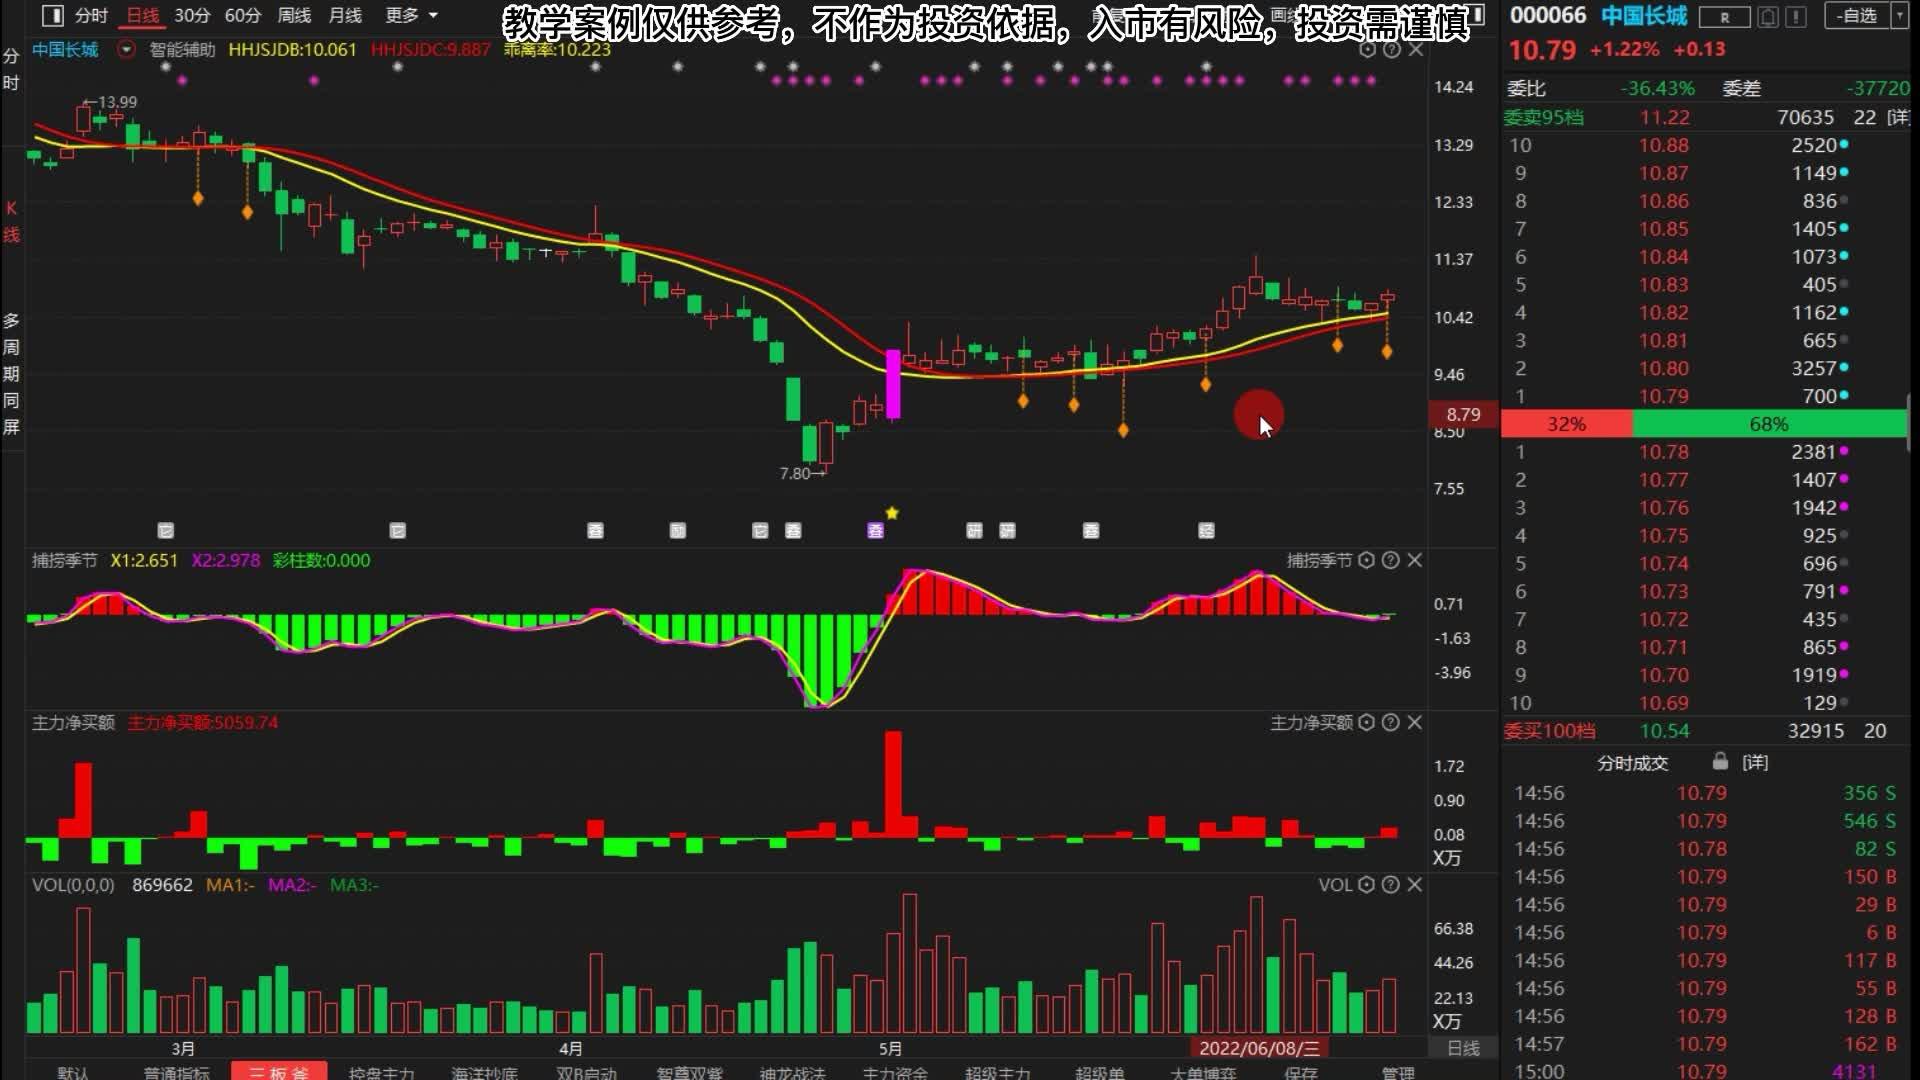Expand the red circled arrow beside 中国长城
Image resolution: width=1920 pixels, height=1080 pixels.
click(126, 49)
